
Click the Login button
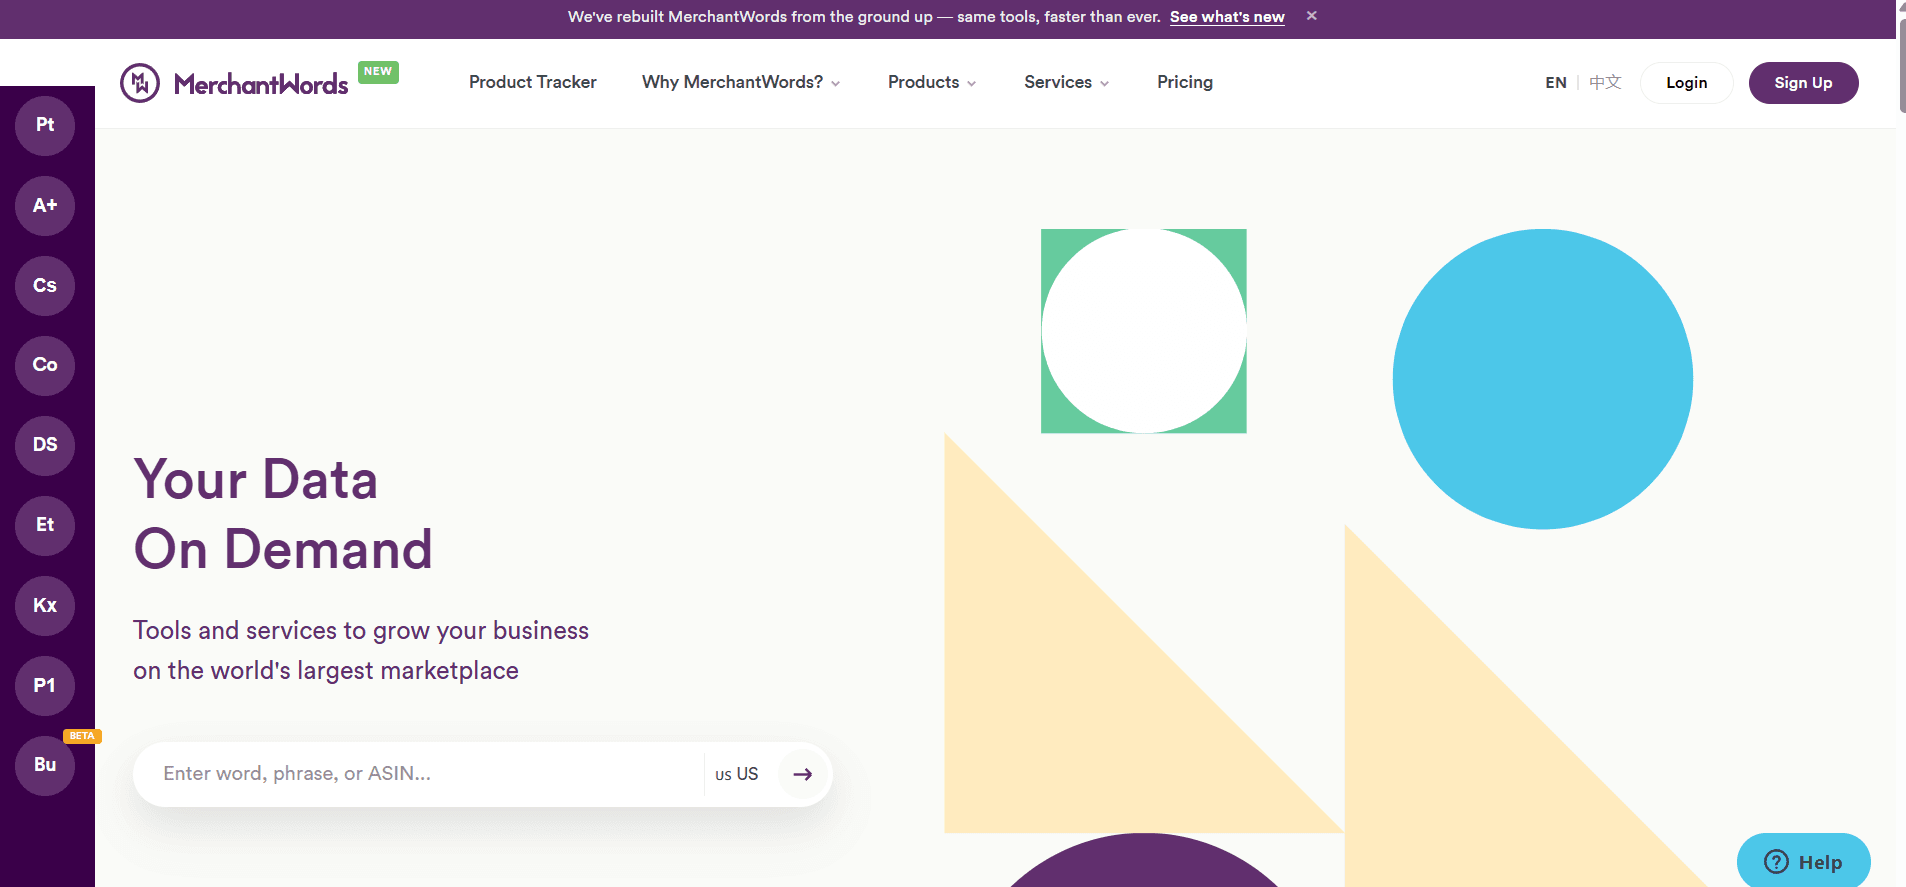point(1687,83)
